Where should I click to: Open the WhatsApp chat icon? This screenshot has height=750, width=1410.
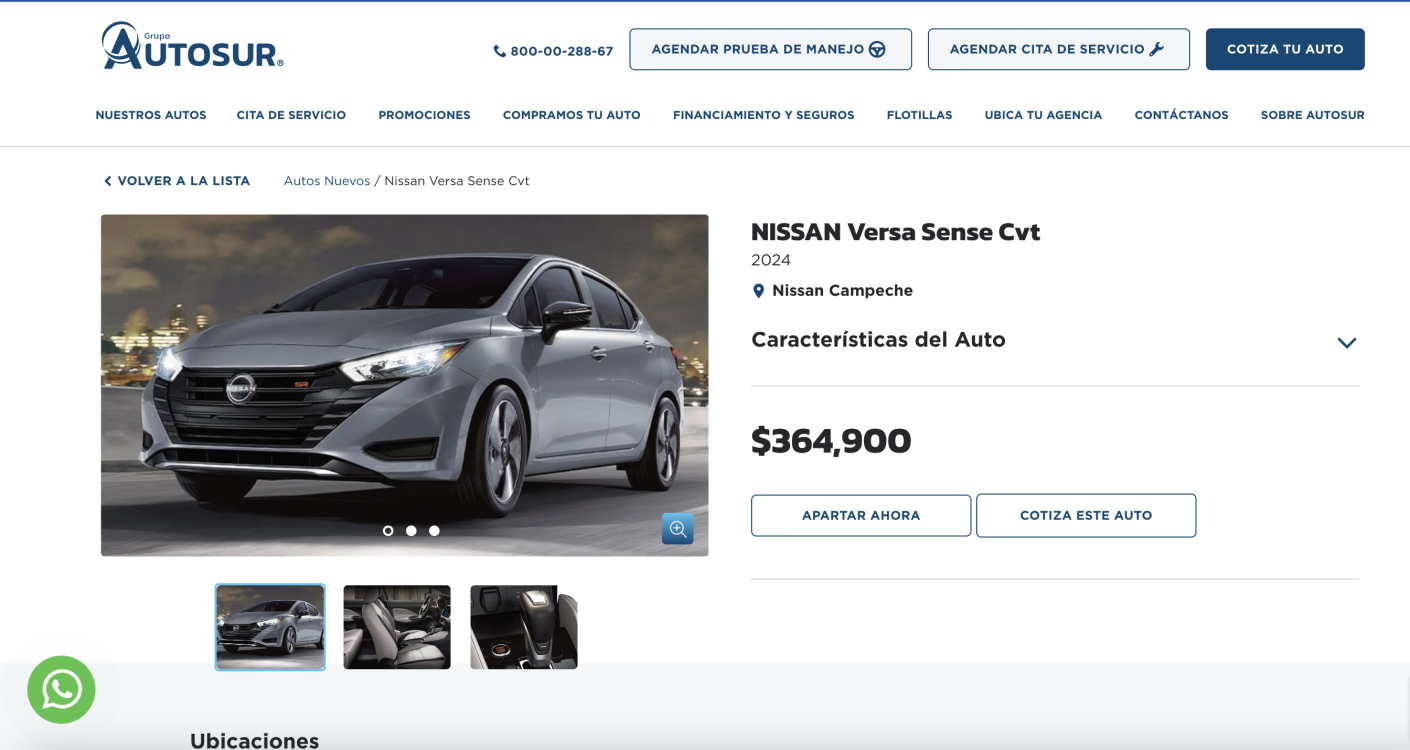(61, 689)
